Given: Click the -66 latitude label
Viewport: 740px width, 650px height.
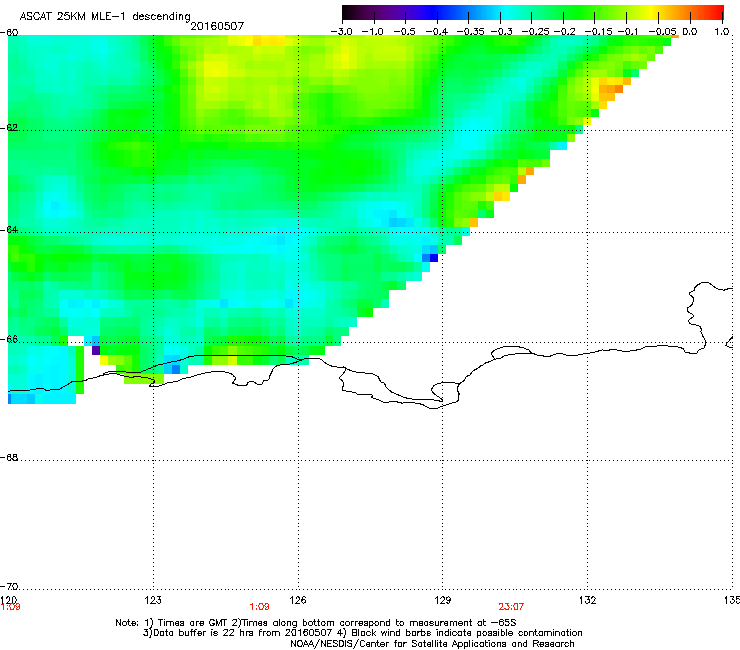Looking at the screenshot, I should point(9,339).
